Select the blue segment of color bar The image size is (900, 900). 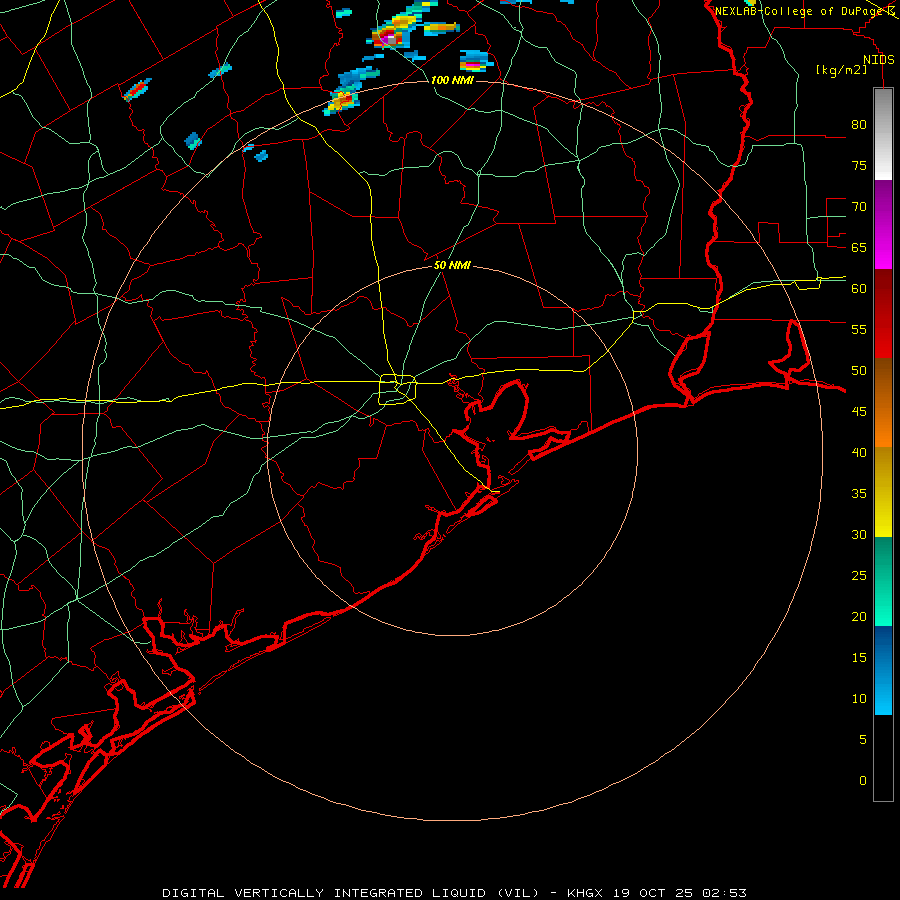point(883,670)
